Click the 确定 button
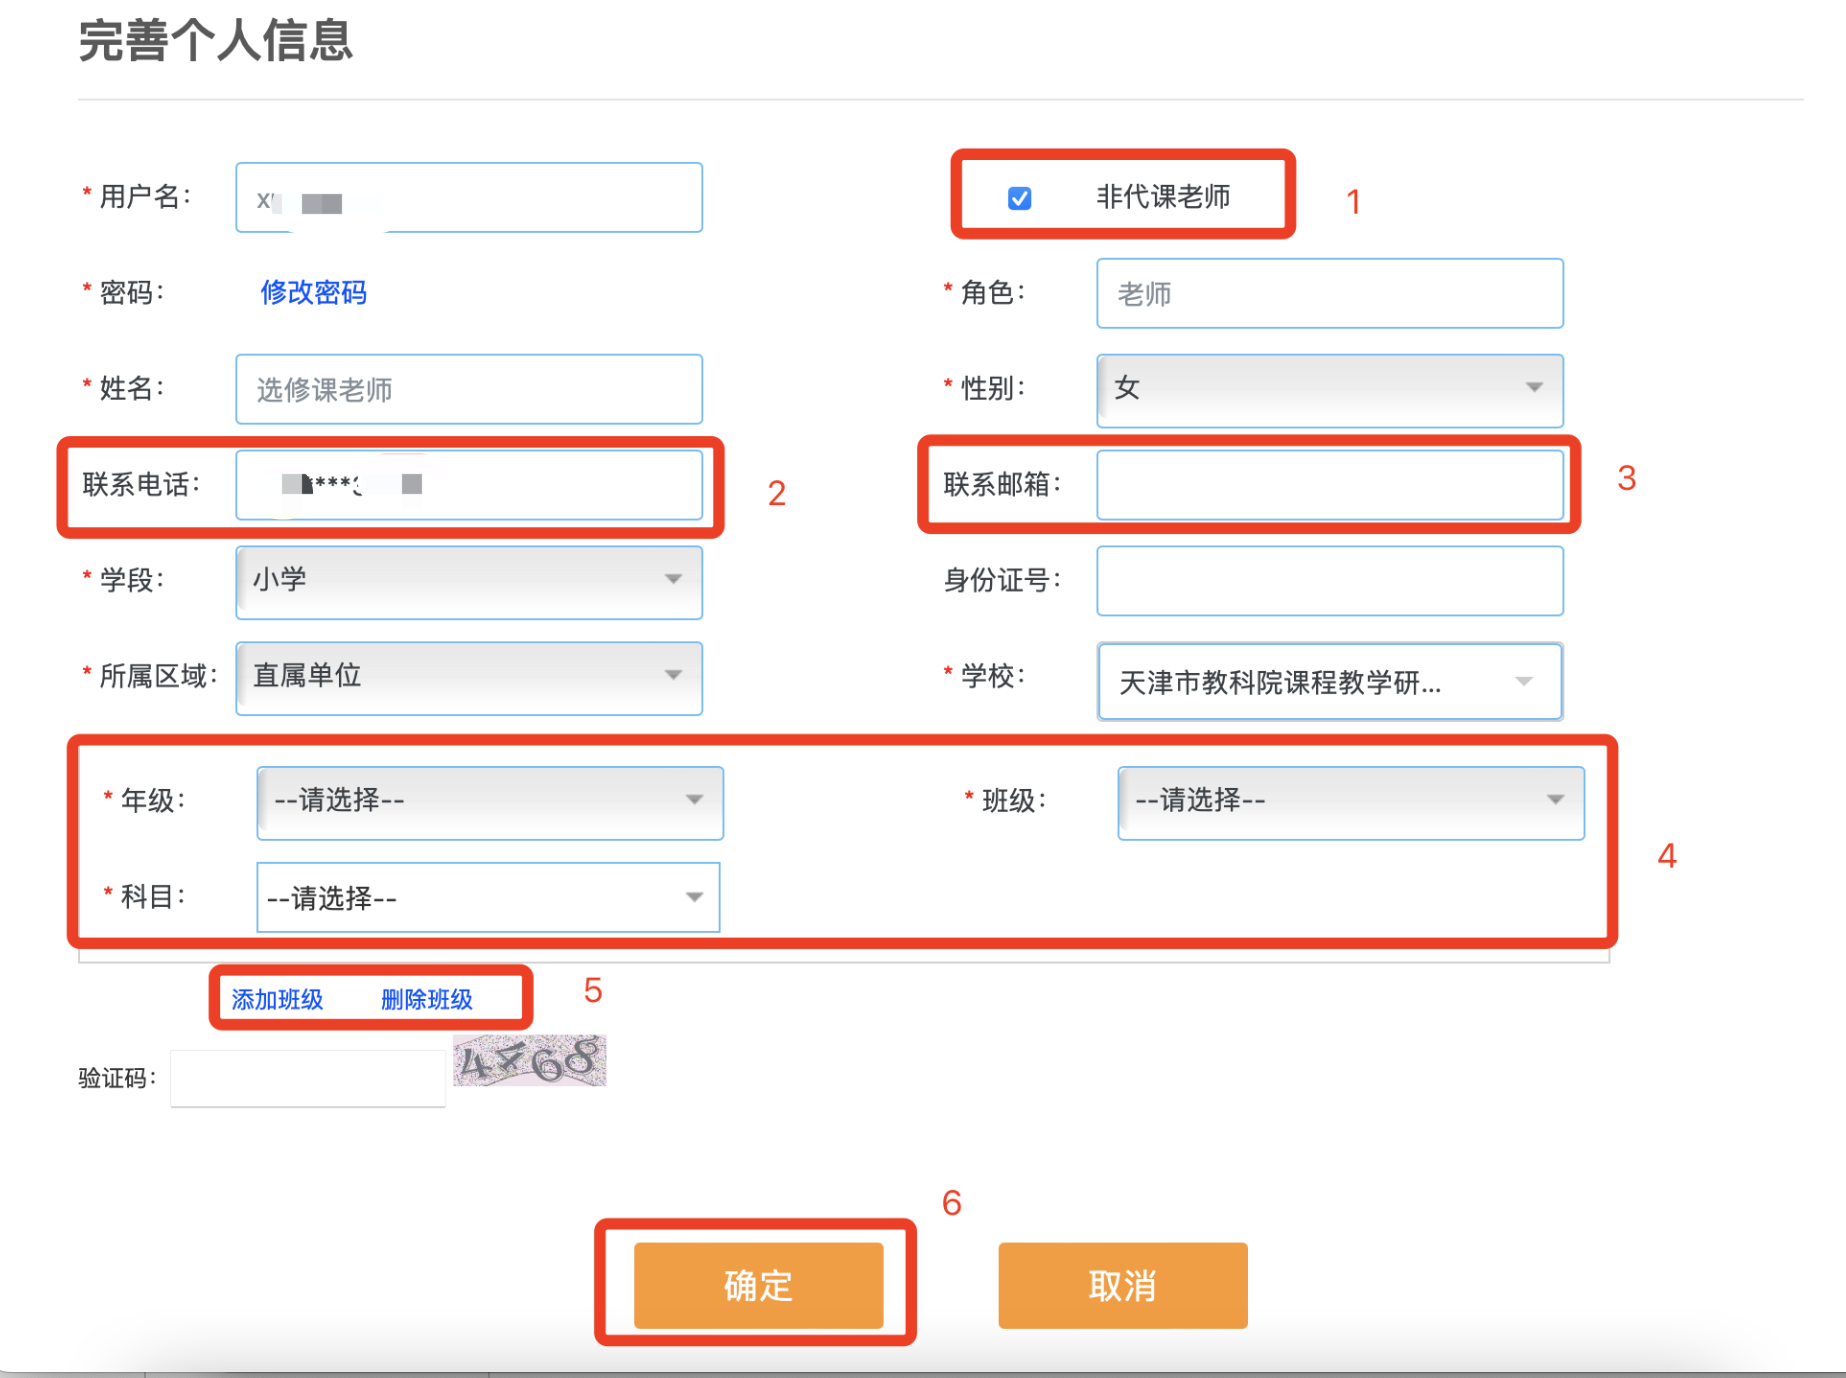The height and width of the screenshot is (1378, 1846). (x=759, y=1285)
